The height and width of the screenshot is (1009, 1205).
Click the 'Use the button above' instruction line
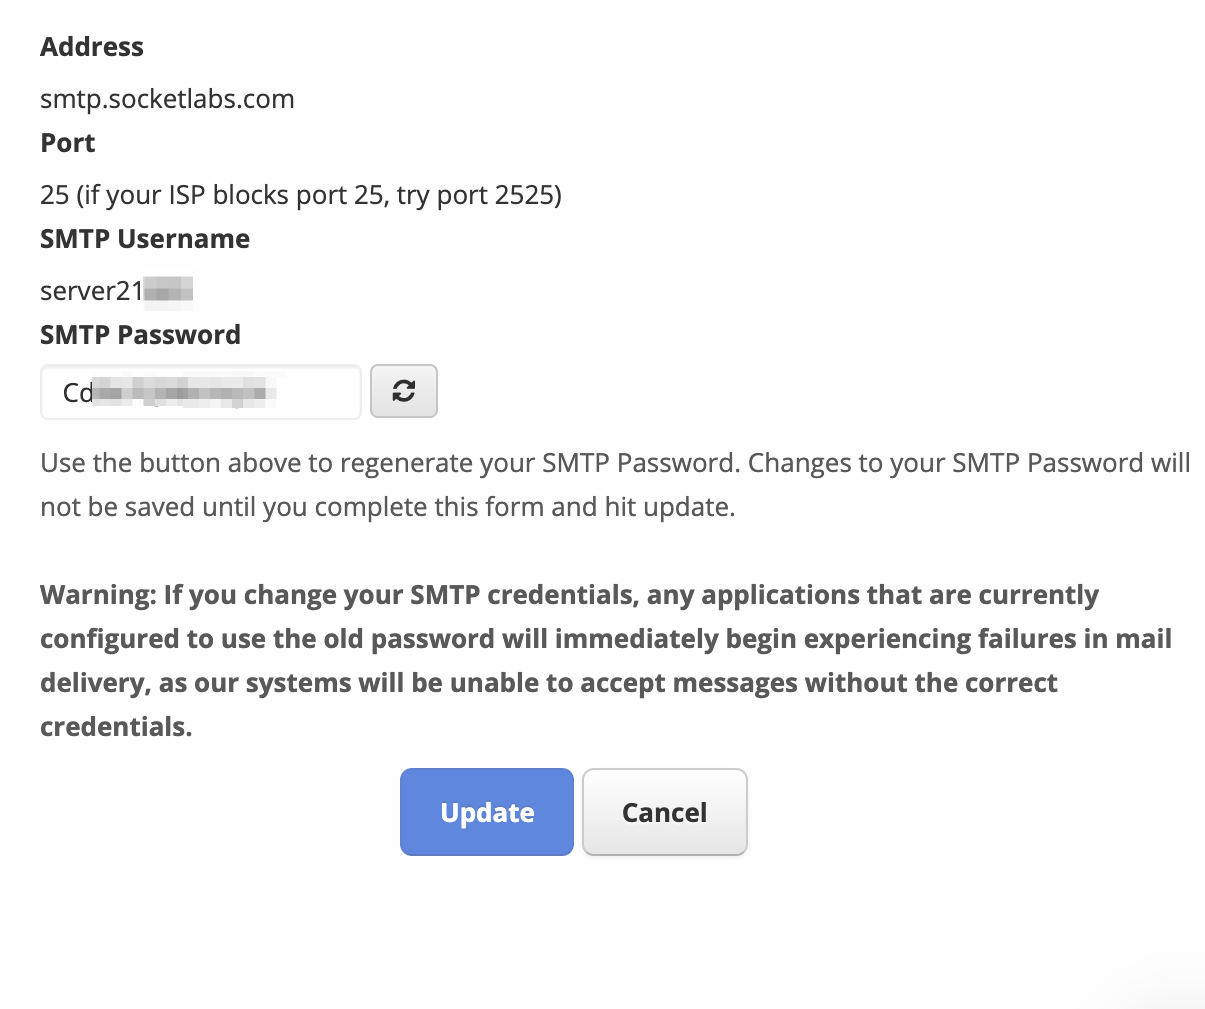[x=614, y=463]
